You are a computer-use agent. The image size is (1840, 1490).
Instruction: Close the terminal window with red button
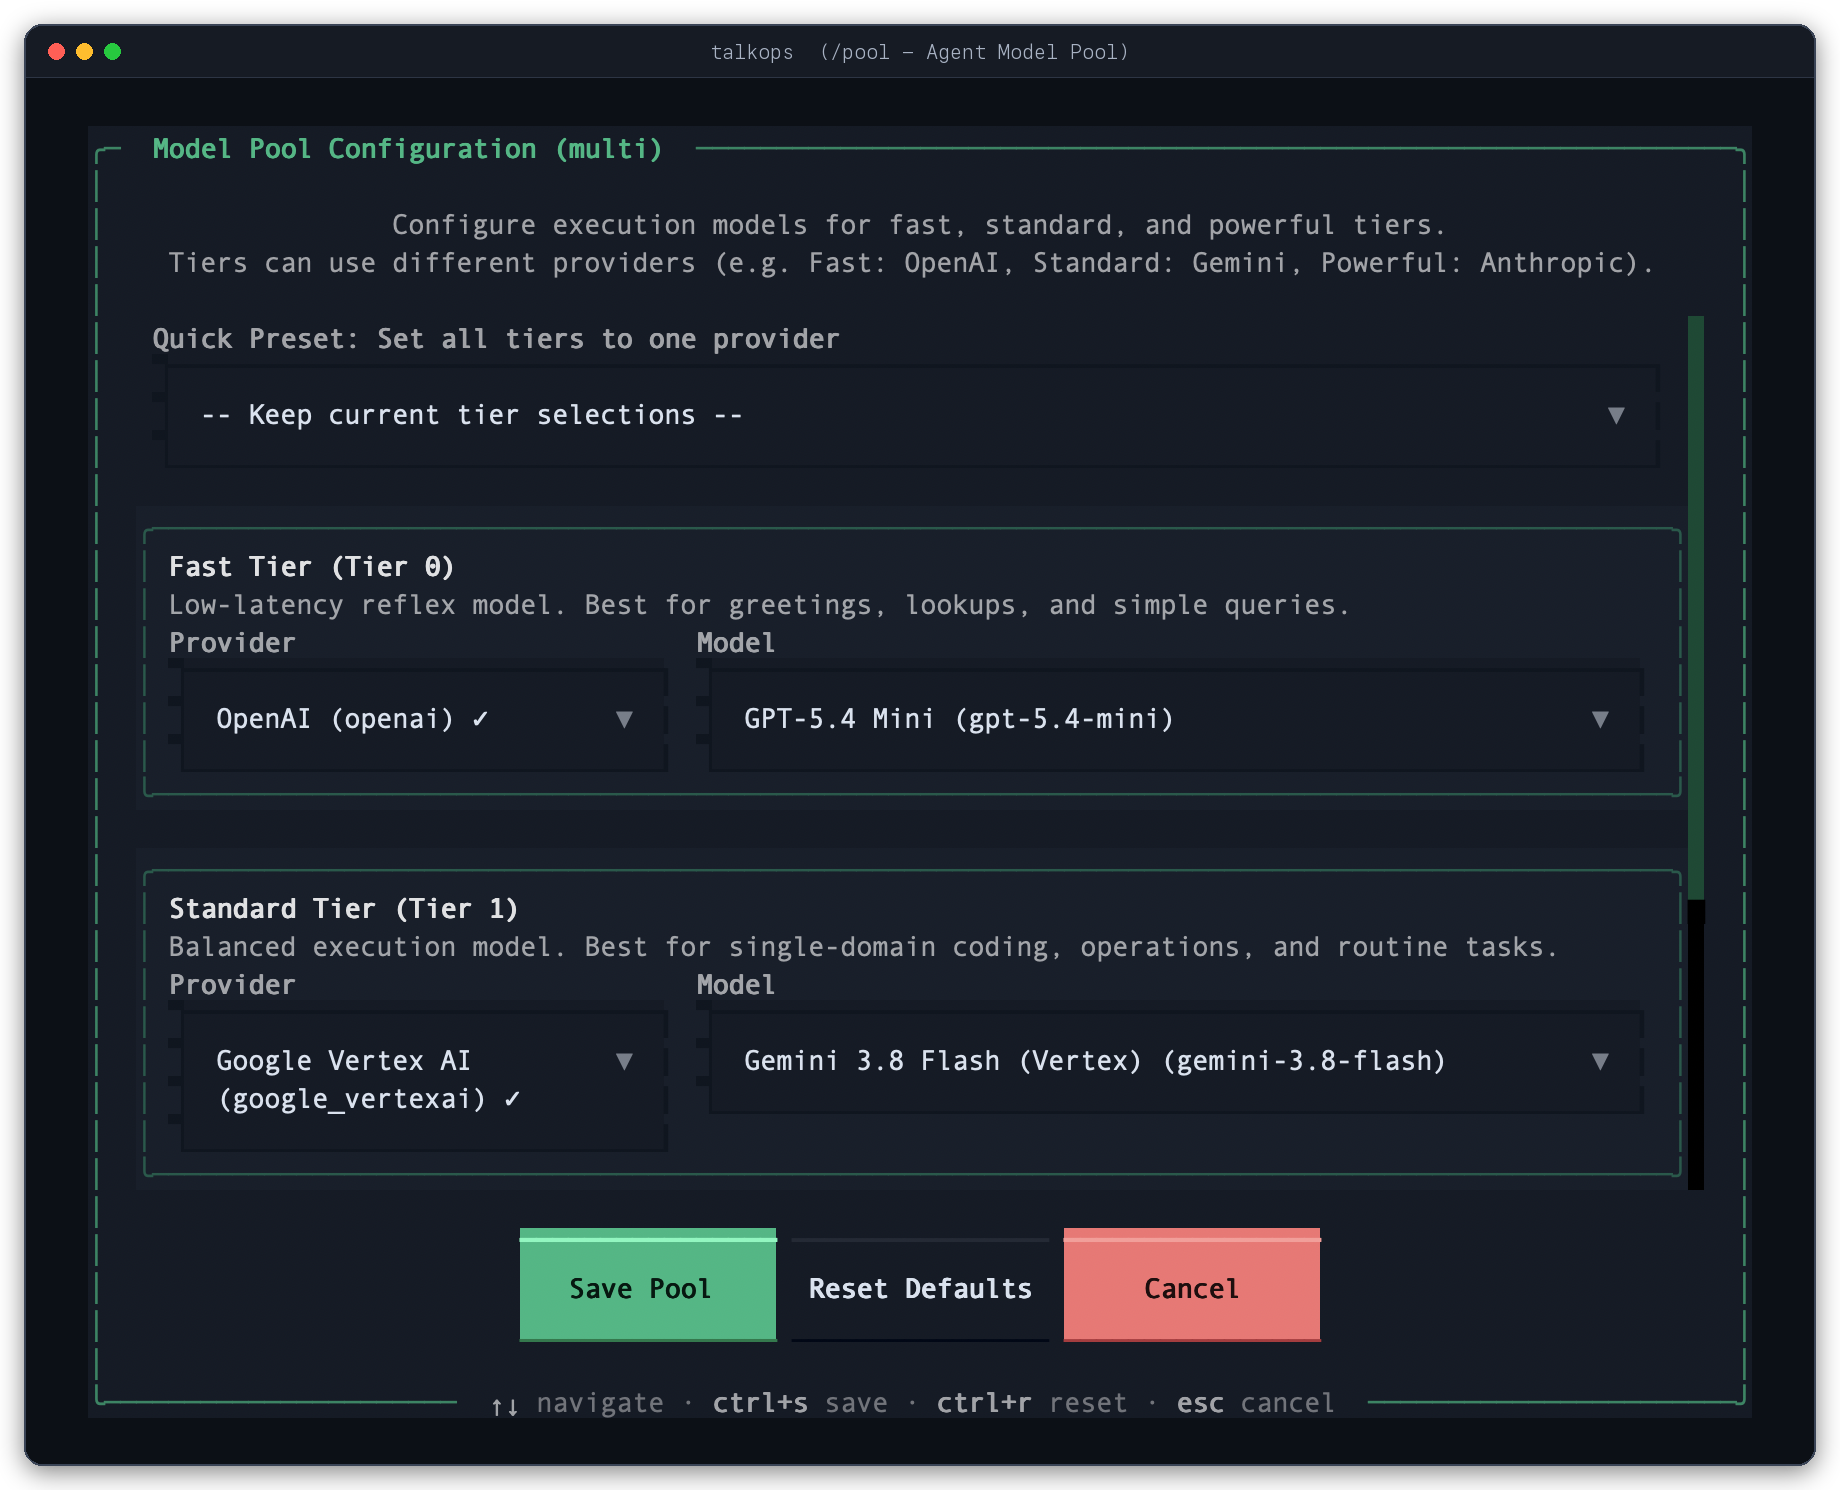tap(57, 51)
